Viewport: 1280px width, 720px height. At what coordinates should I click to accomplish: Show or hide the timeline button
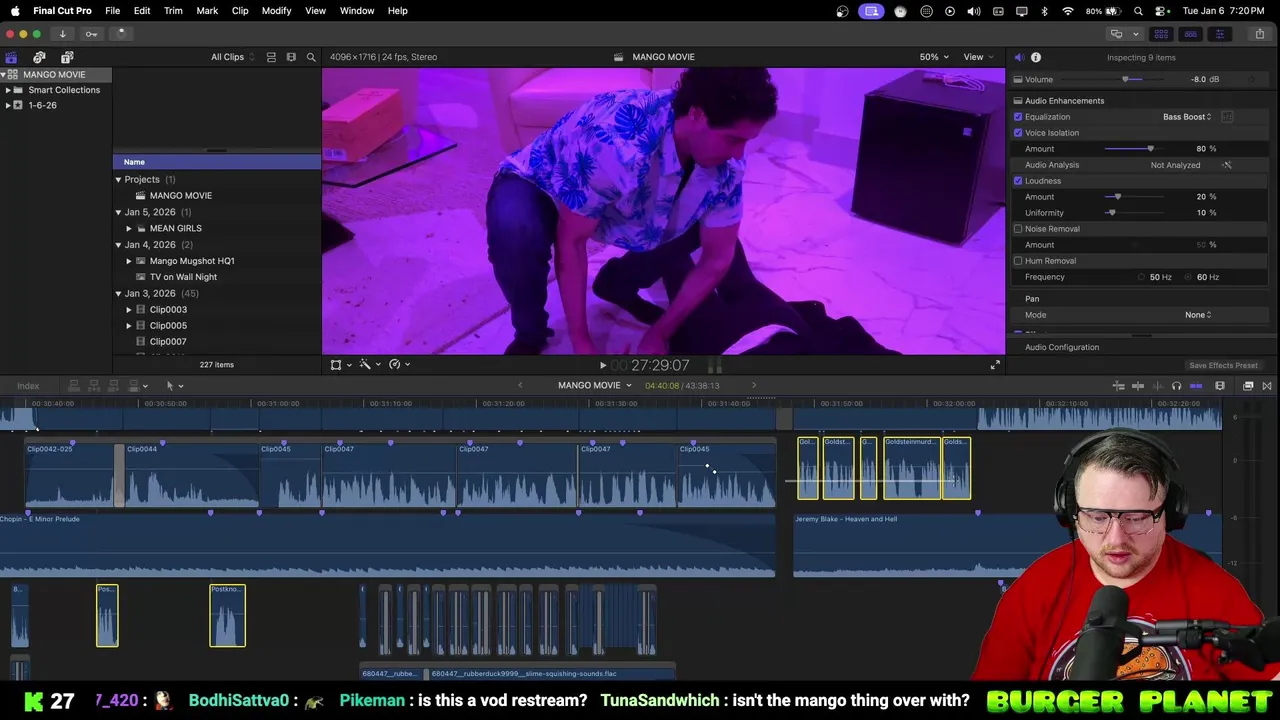[x=1190, y=34]
